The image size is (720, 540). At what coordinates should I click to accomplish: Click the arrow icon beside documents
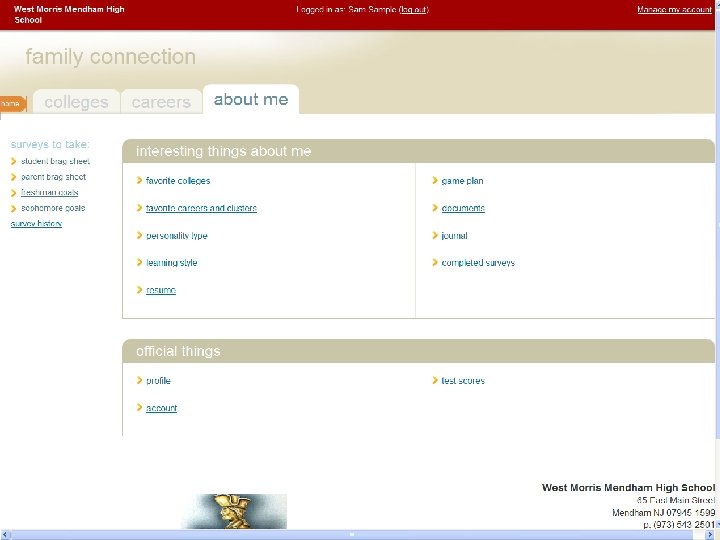click(x=435, y=208)
